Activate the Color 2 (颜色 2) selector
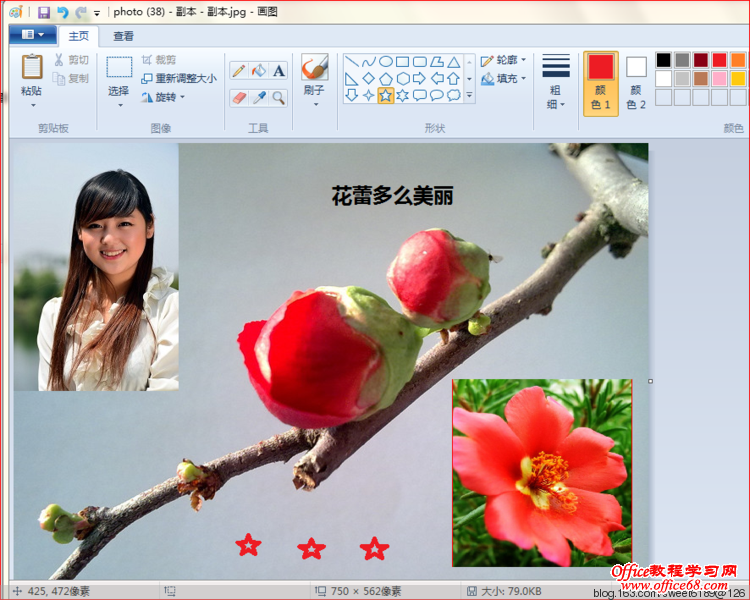Viewport: 750px width, 600px height. (636, 83)
